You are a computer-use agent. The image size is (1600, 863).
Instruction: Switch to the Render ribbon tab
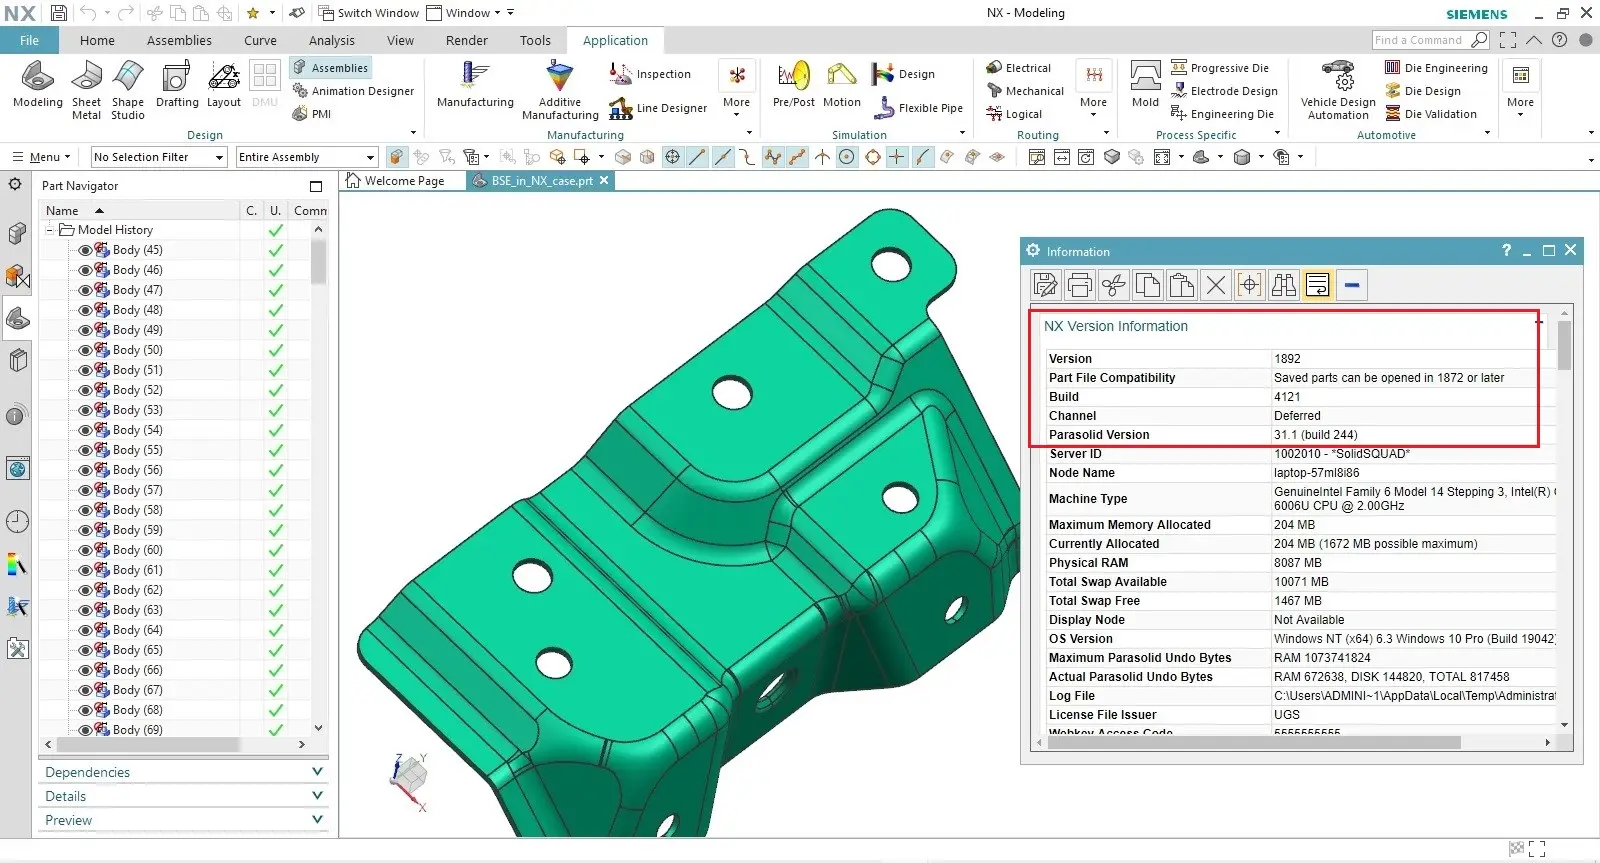467,40
